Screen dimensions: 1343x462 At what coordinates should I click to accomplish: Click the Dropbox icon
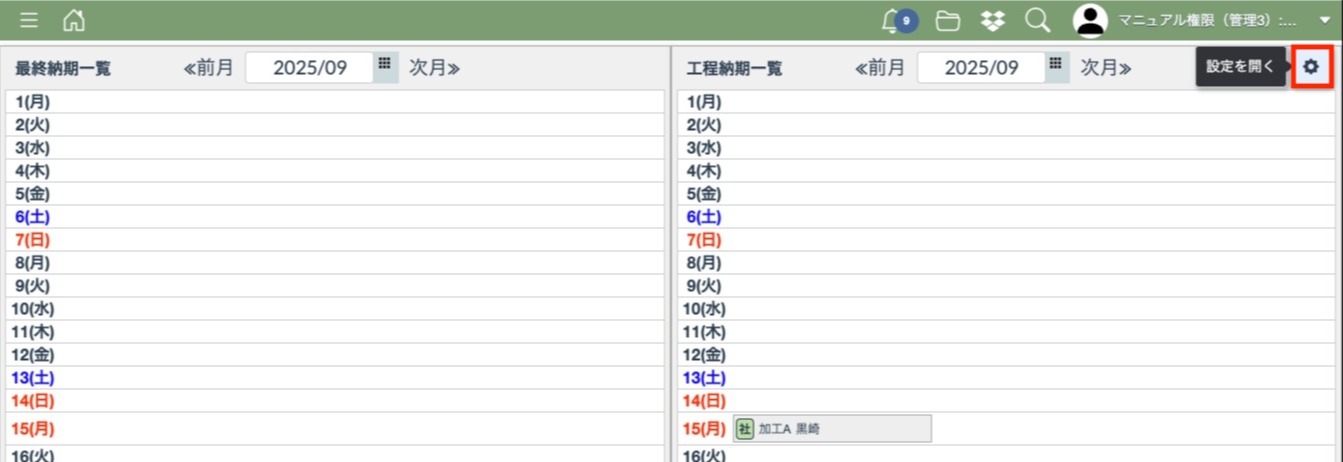(992, 20)
